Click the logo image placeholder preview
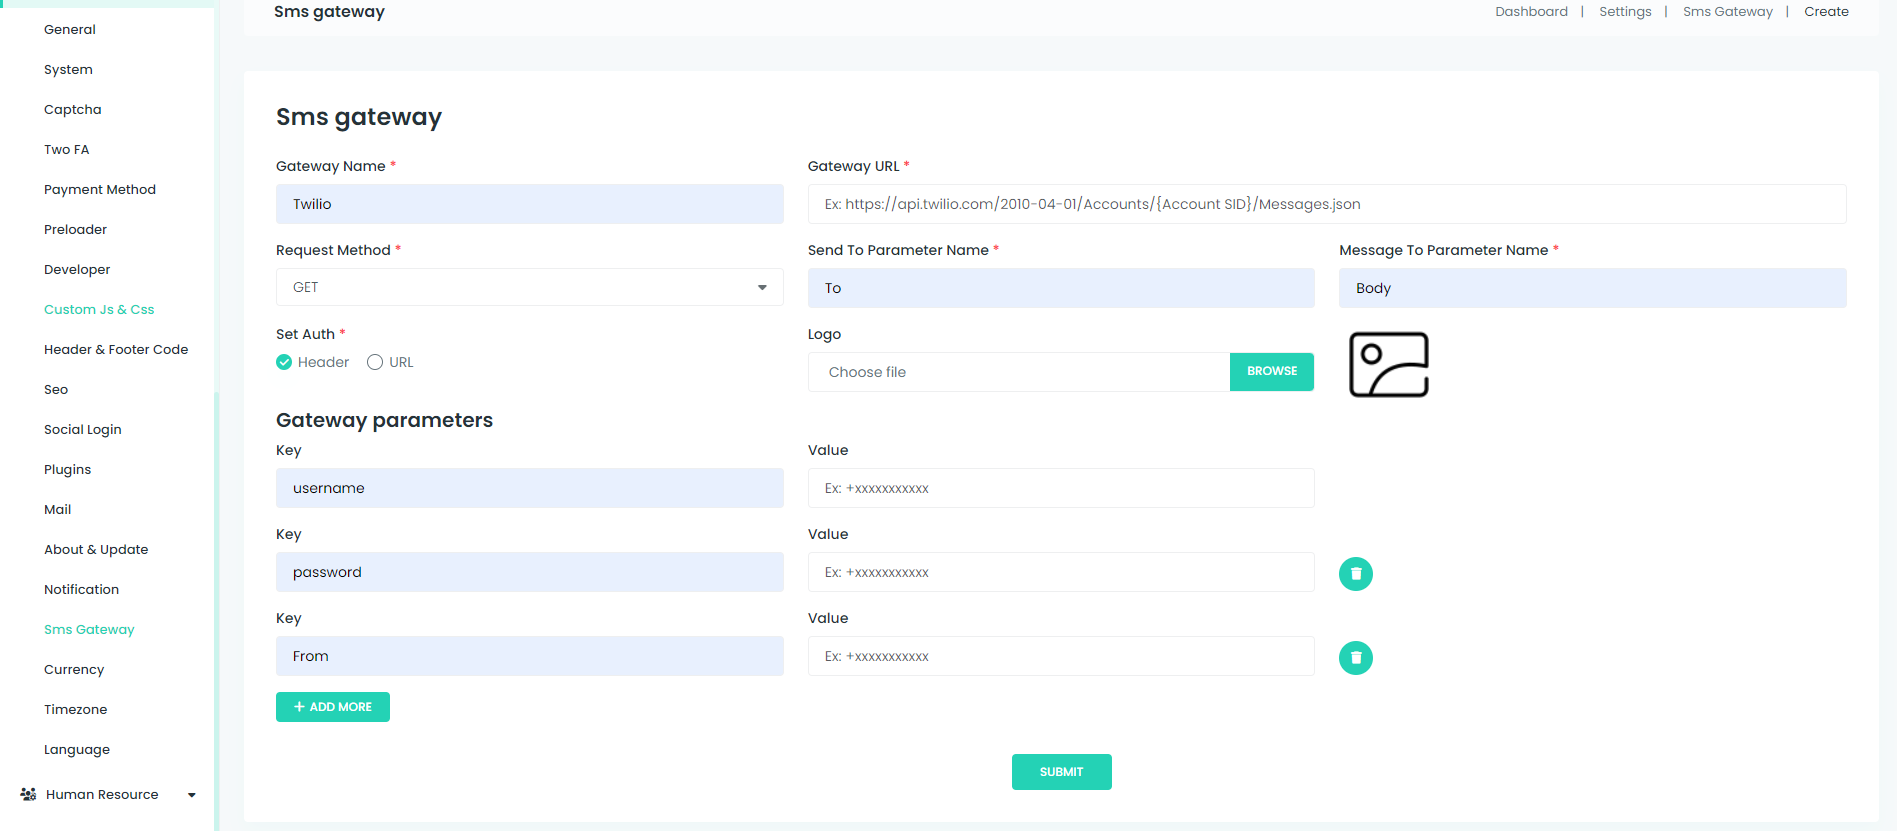The height and width of the screenshot is (831, 1897). [x=1388, y=365]
